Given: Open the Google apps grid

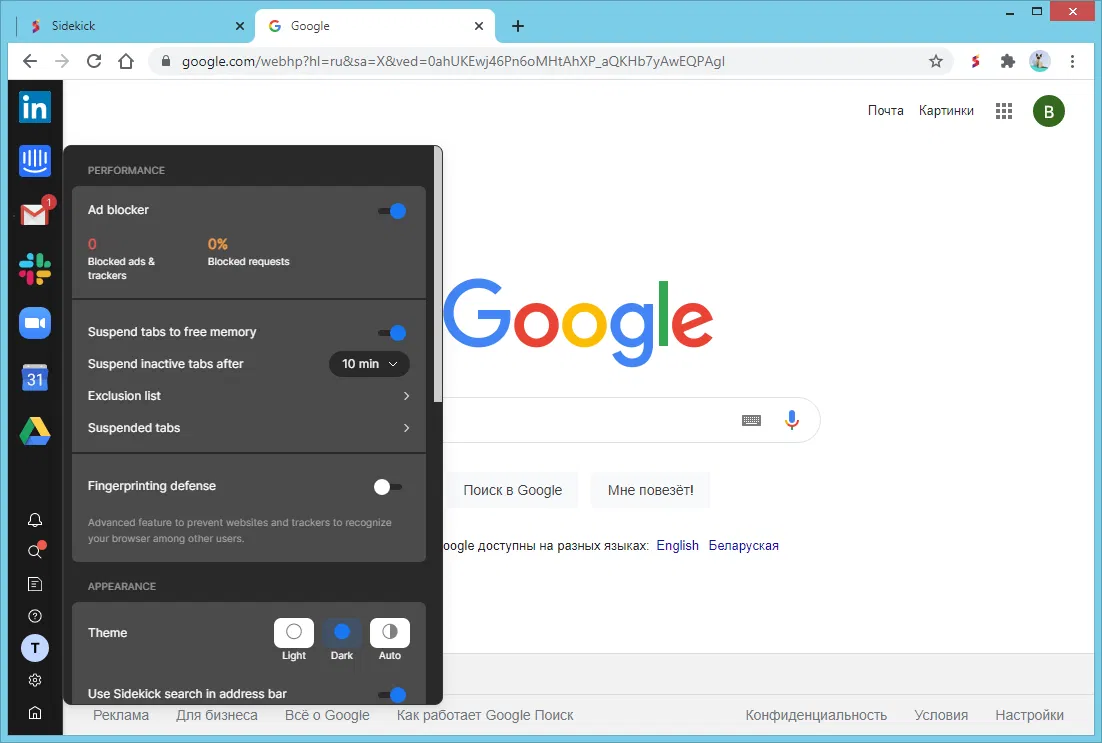Looking at the screenshot, I should click(x=1004, y=110).
